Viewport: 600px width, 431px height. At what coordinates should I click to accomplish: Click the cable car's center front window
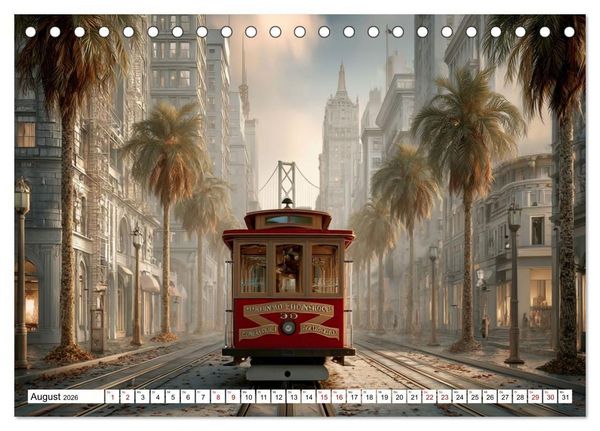[289, 269]
